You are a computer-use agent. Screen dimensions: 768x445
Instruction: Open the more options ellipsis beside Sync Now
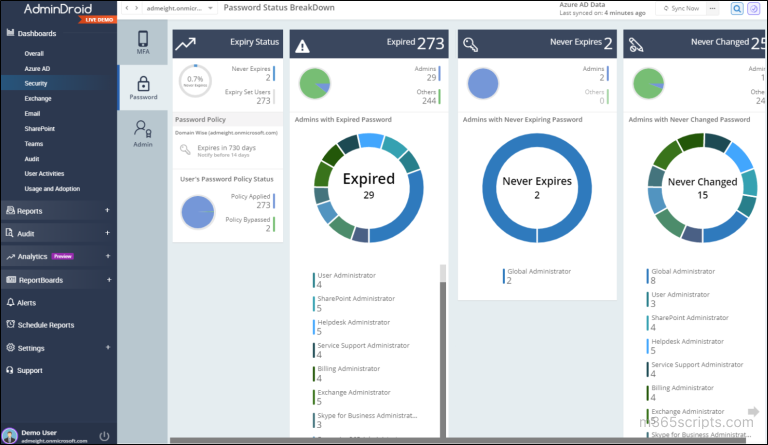tap(712, 8)
